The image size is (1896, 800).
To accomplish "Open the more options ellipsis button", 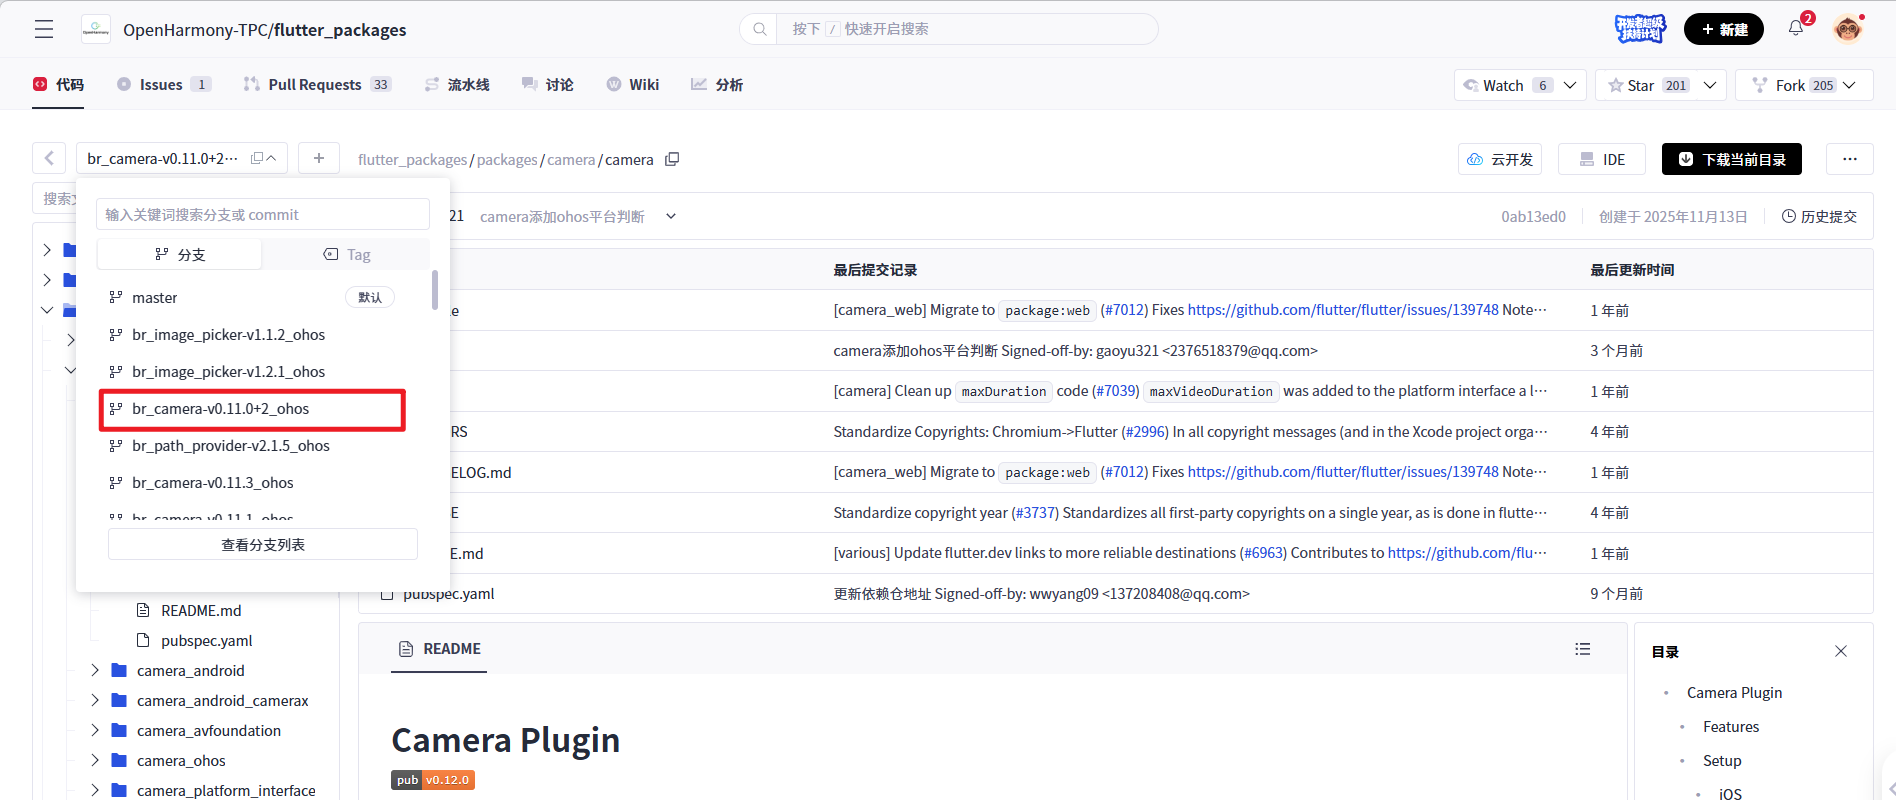I will point(1849,159).
